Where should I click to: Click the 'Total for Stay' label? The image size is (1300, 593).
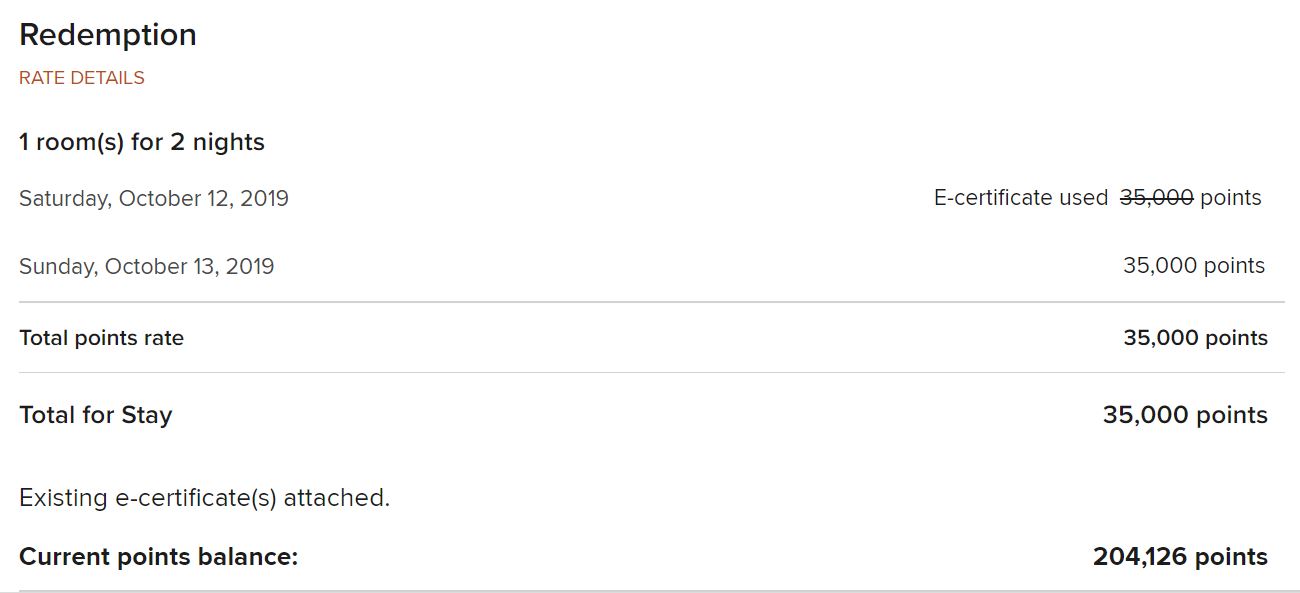coord(95,415)
